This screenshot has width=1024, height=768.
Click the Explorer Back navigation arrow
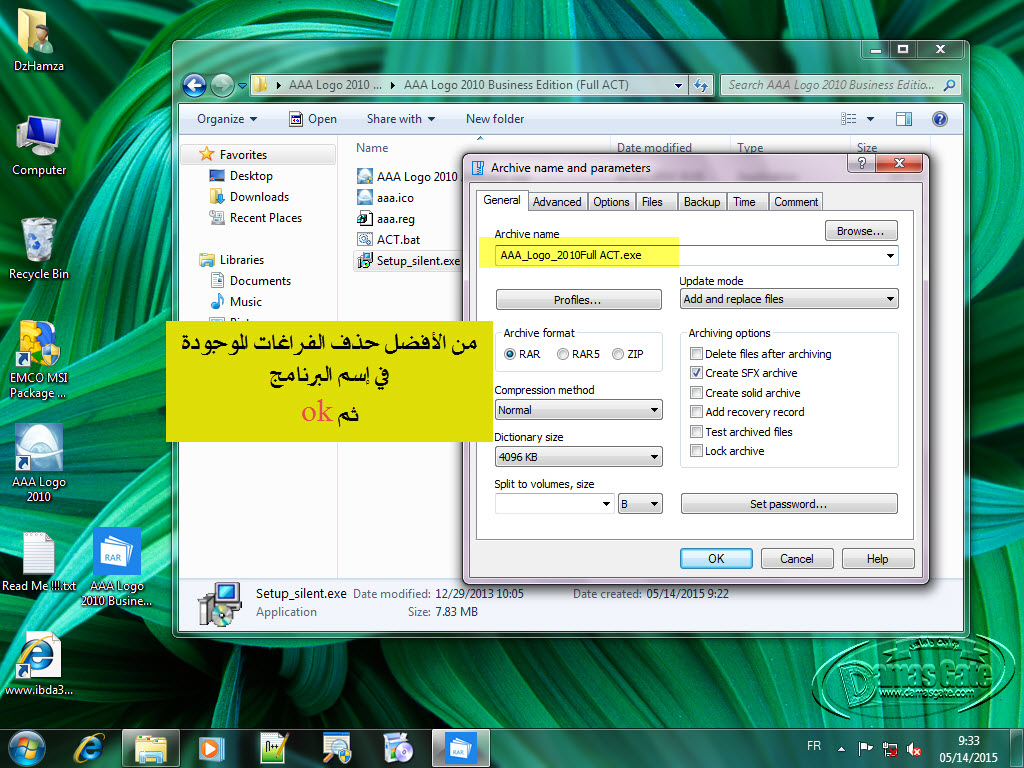pyautogui.click(x=194, y=85)
